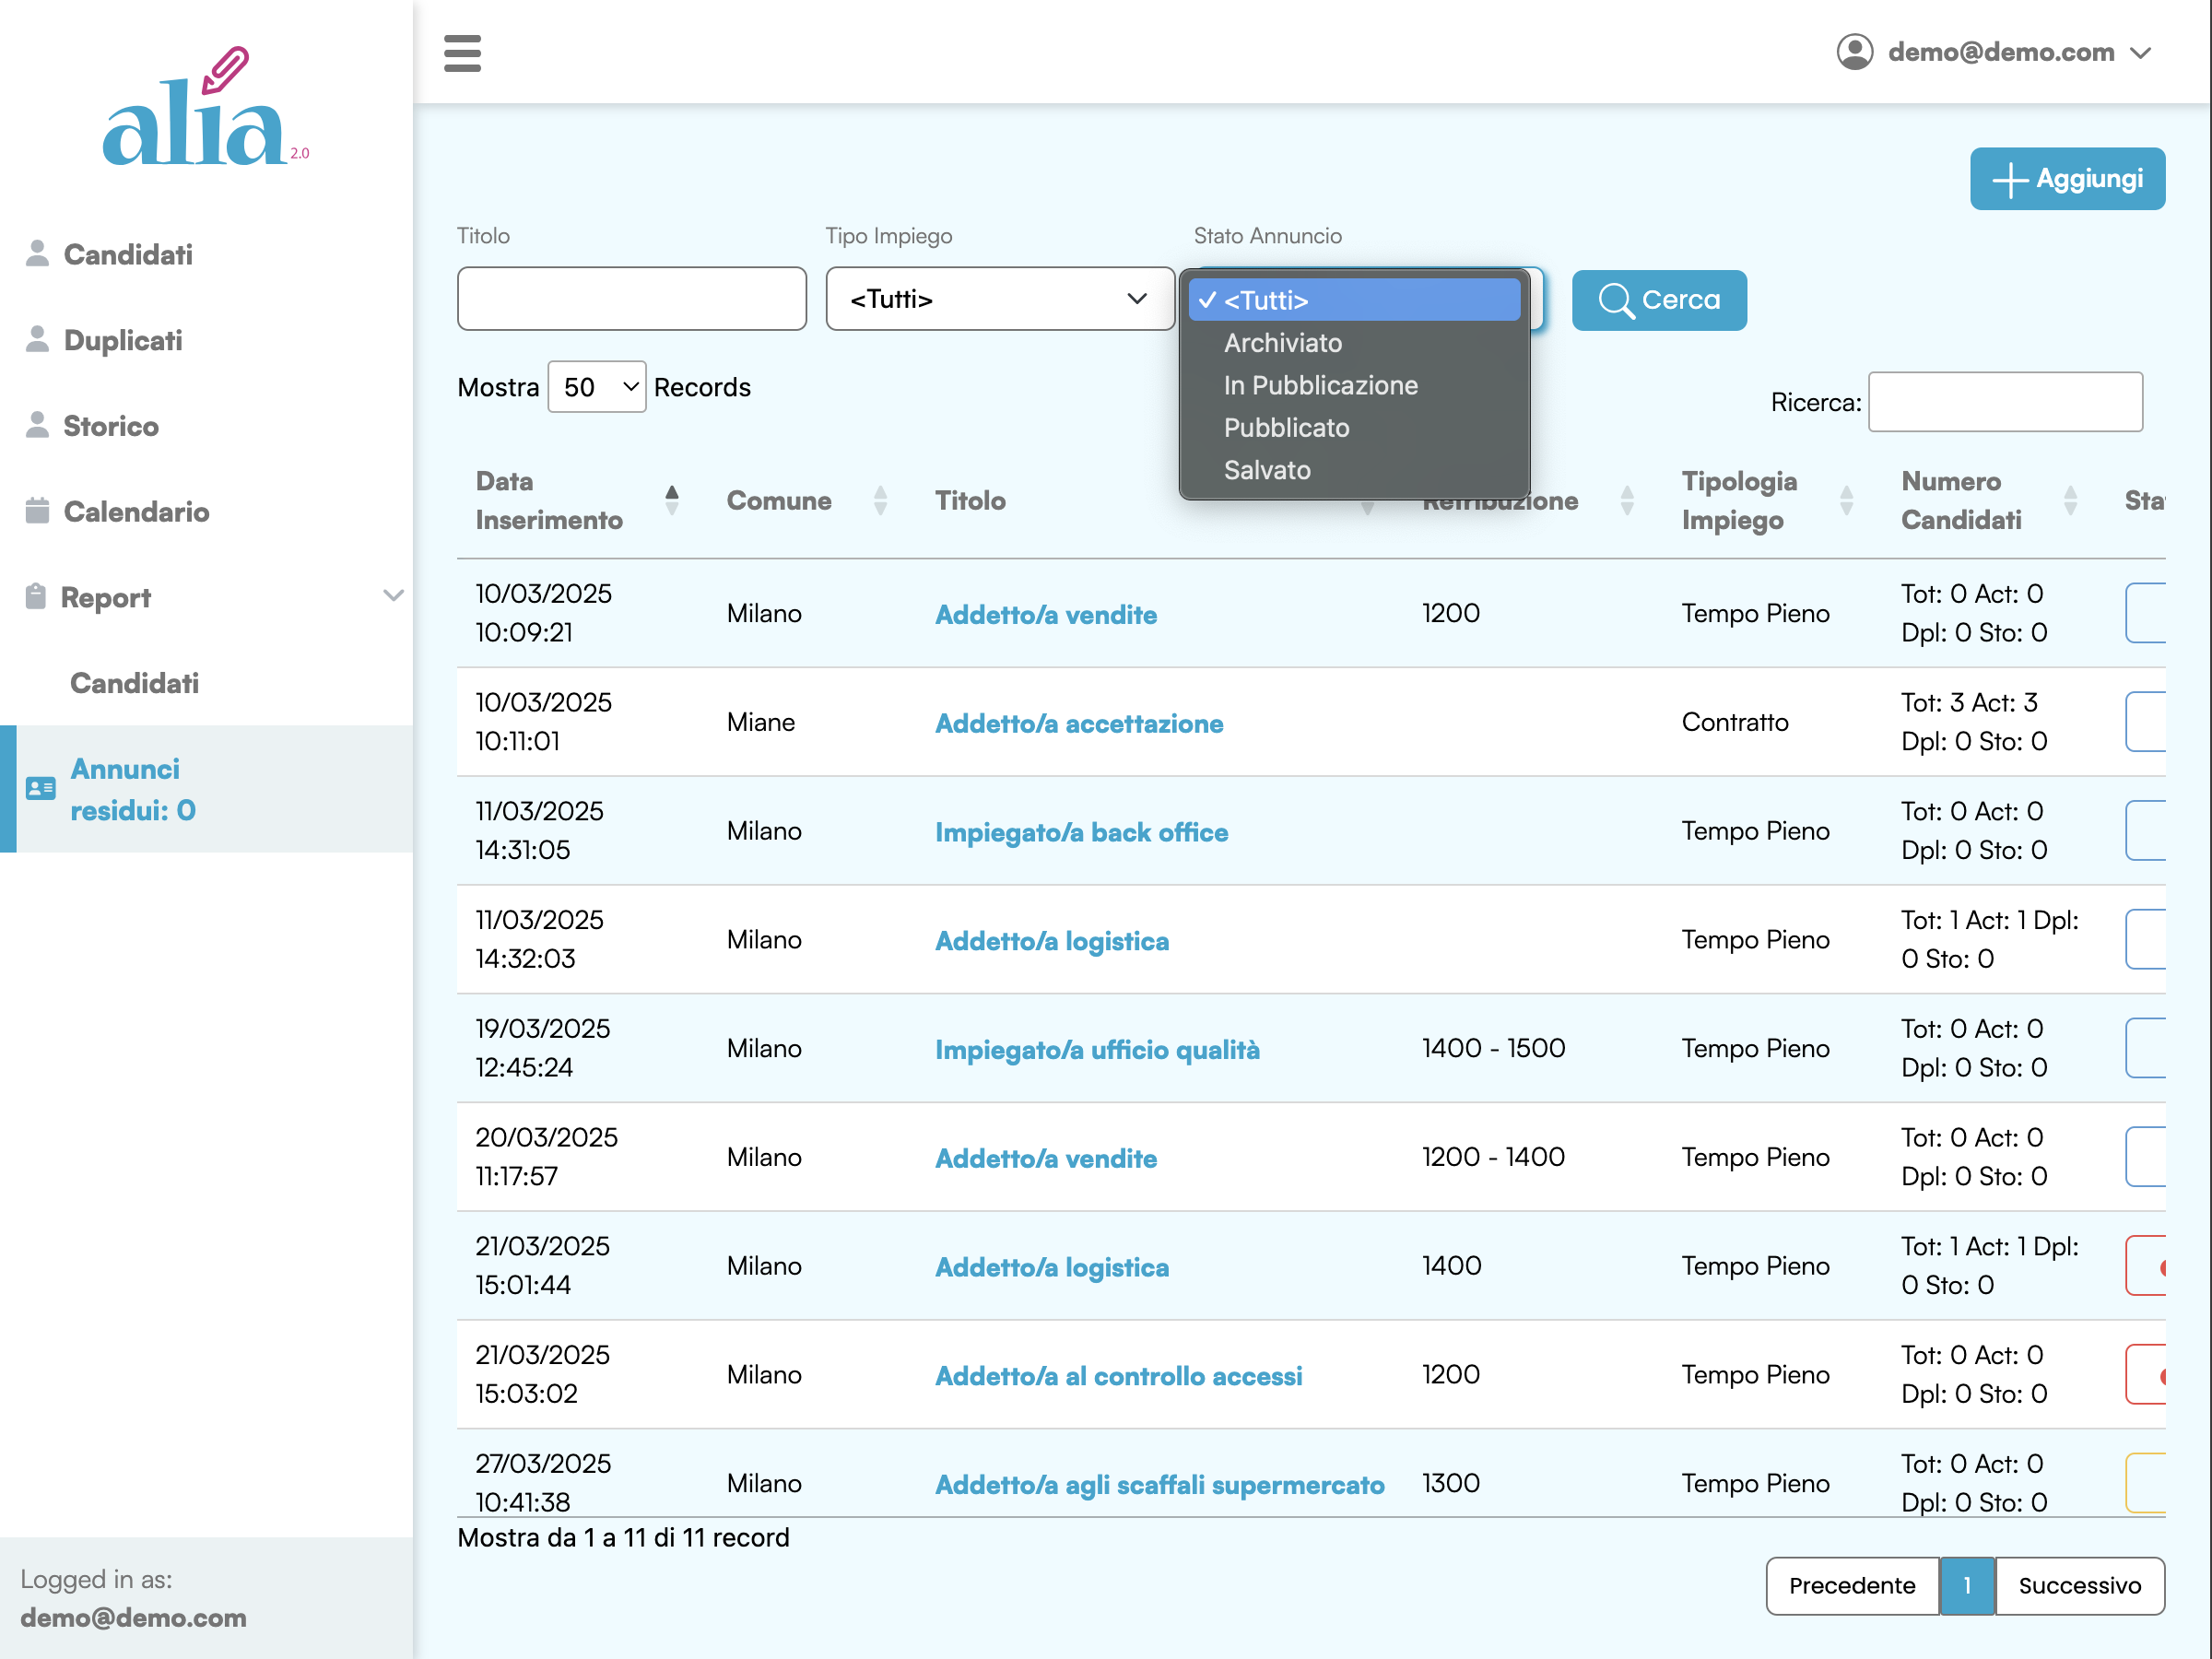Open the hamburger menu icon
The height and width of the screenshot is (1659, 2212).
point(462,53)
